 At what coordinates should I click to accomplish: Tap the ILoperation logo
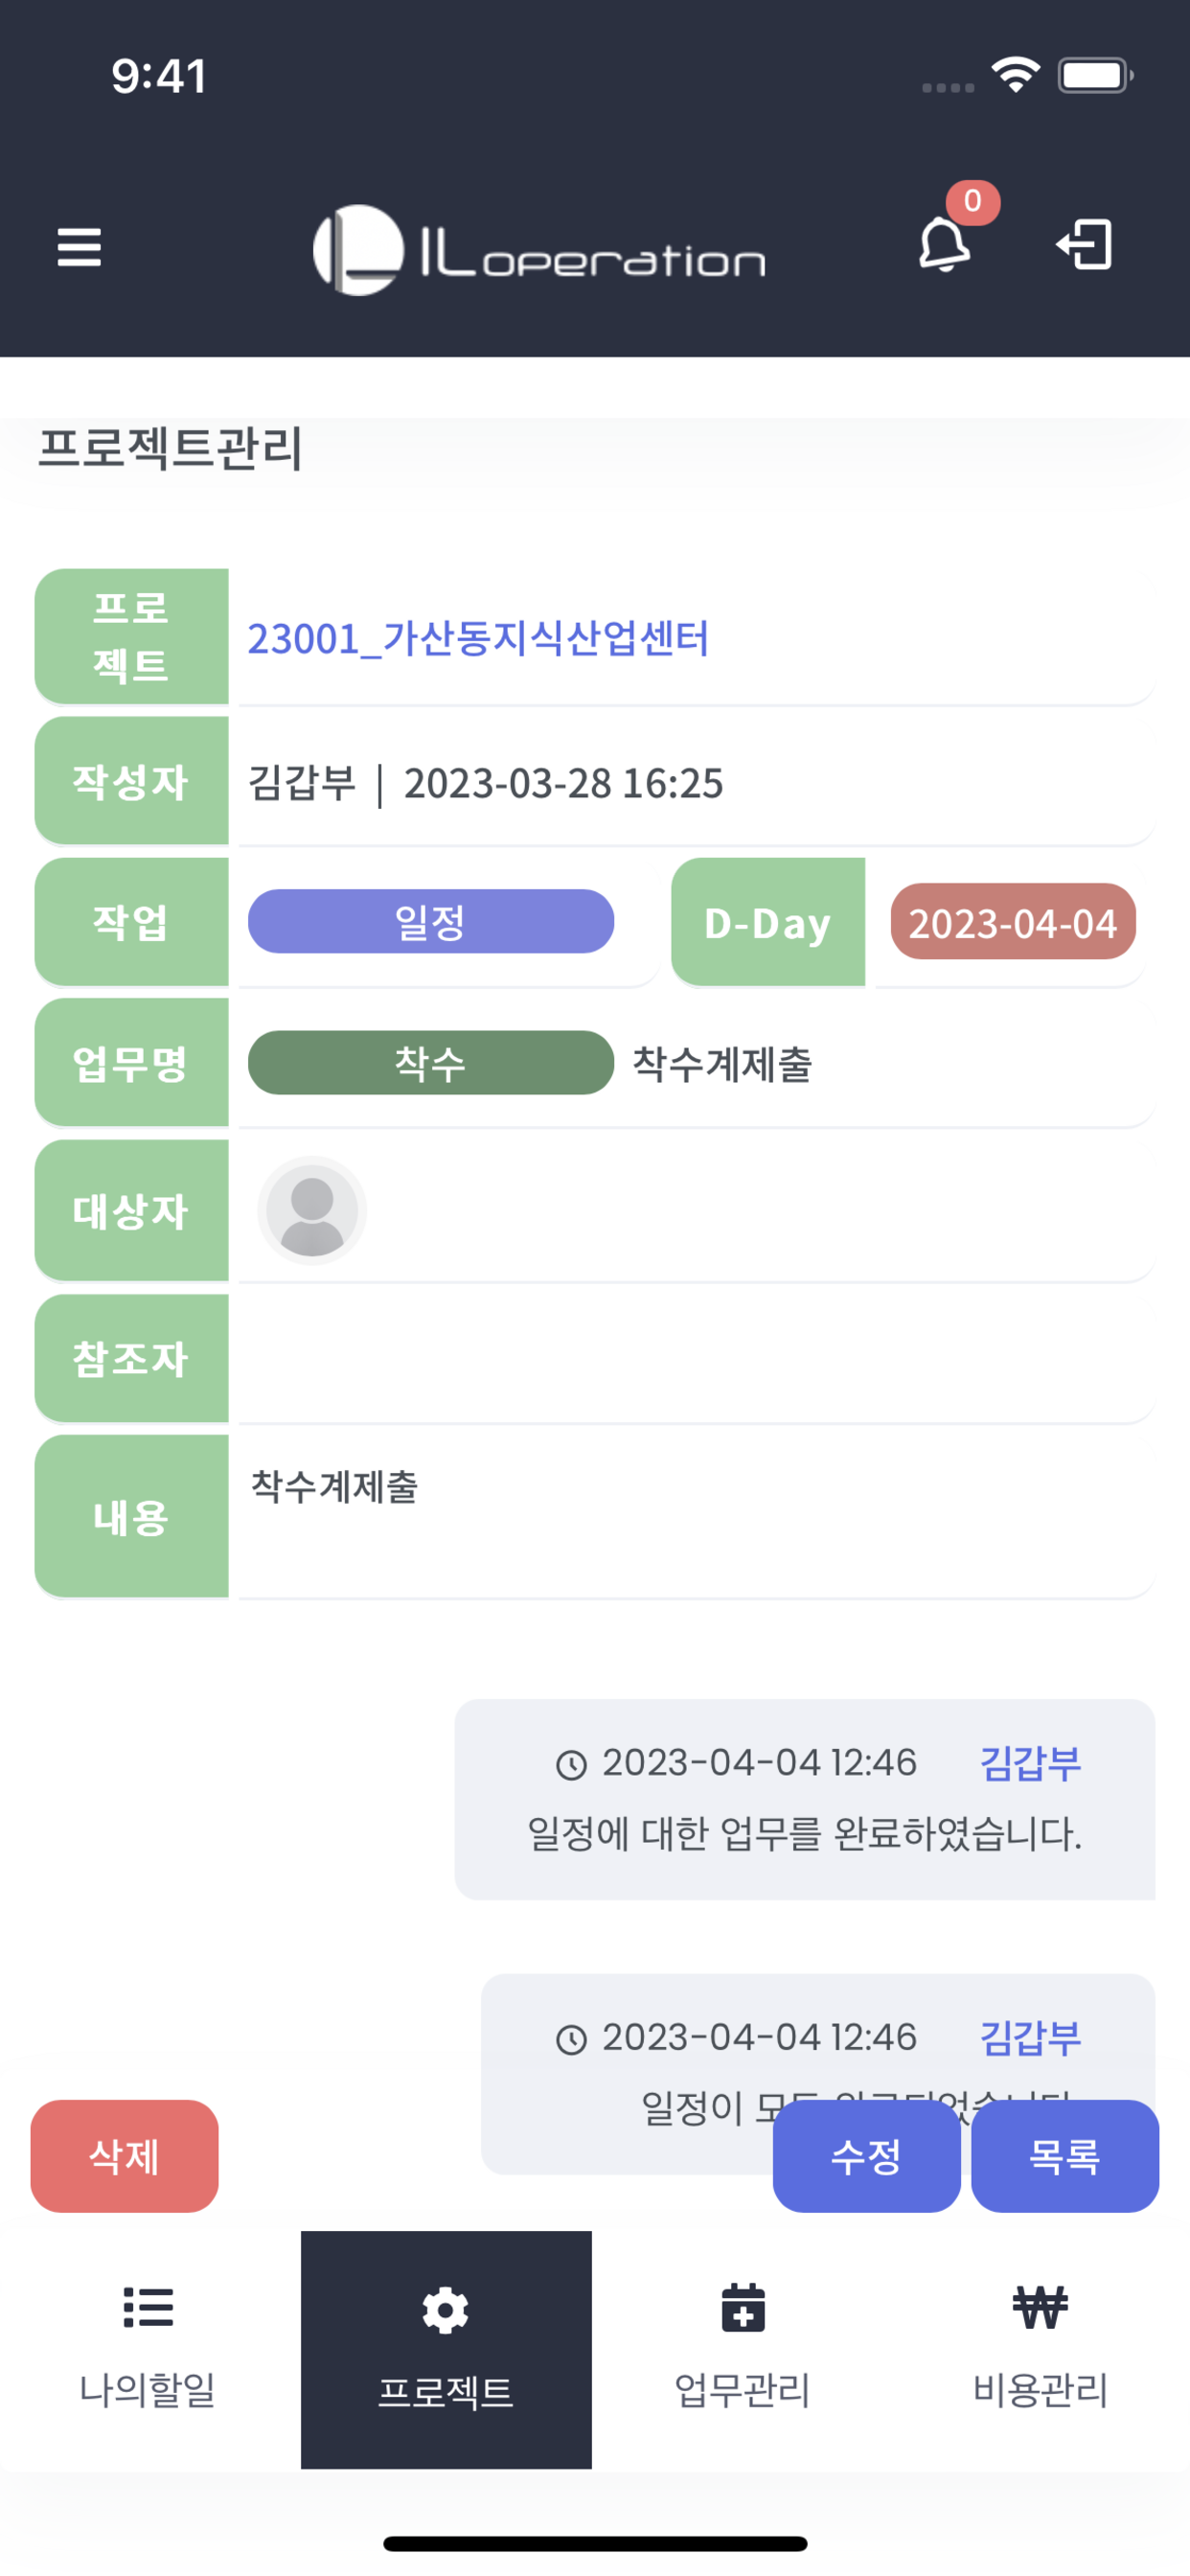[x=539, y=250]
